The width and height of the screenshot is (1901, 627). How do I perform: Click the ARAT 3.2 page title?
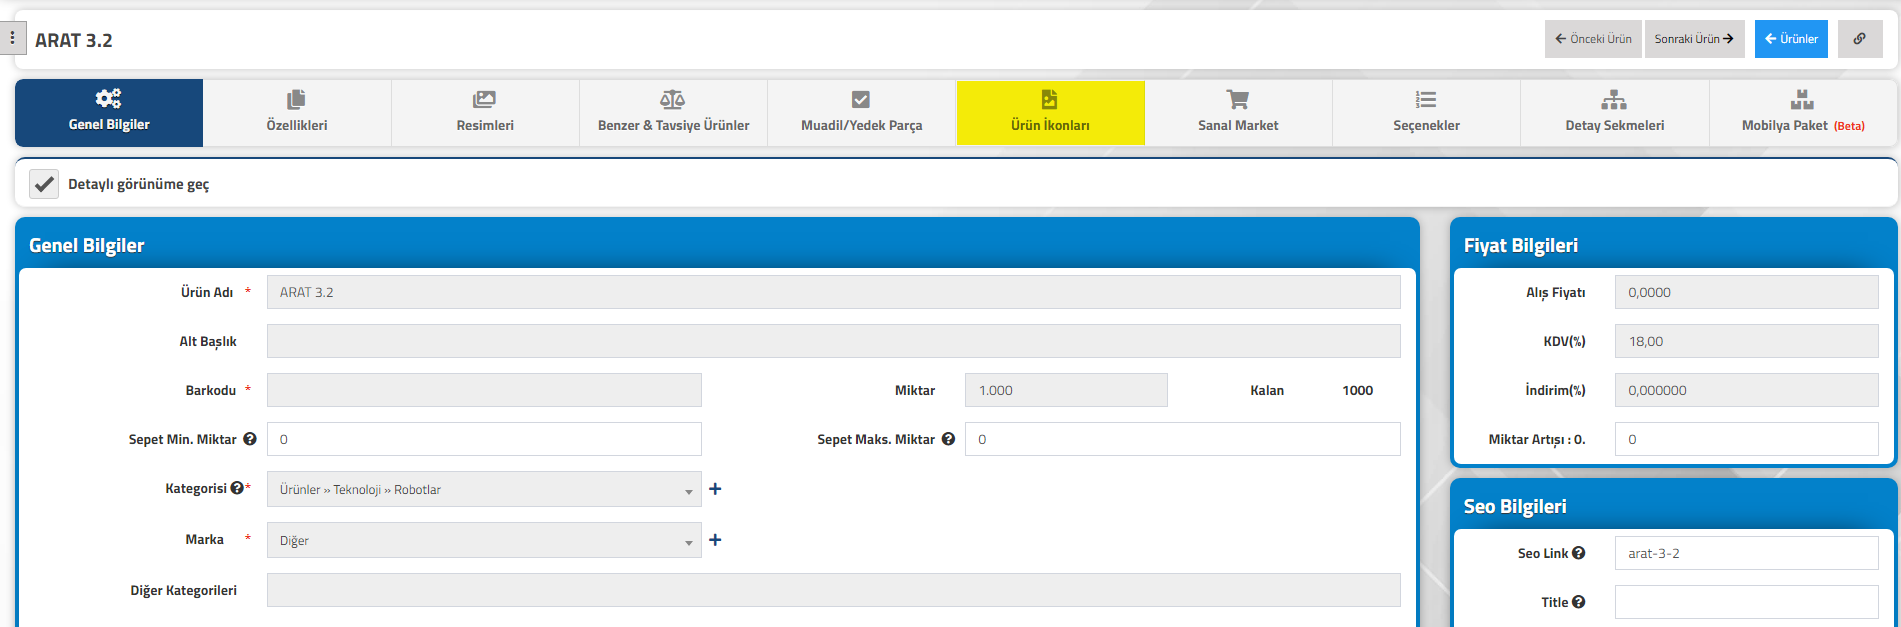74,40
